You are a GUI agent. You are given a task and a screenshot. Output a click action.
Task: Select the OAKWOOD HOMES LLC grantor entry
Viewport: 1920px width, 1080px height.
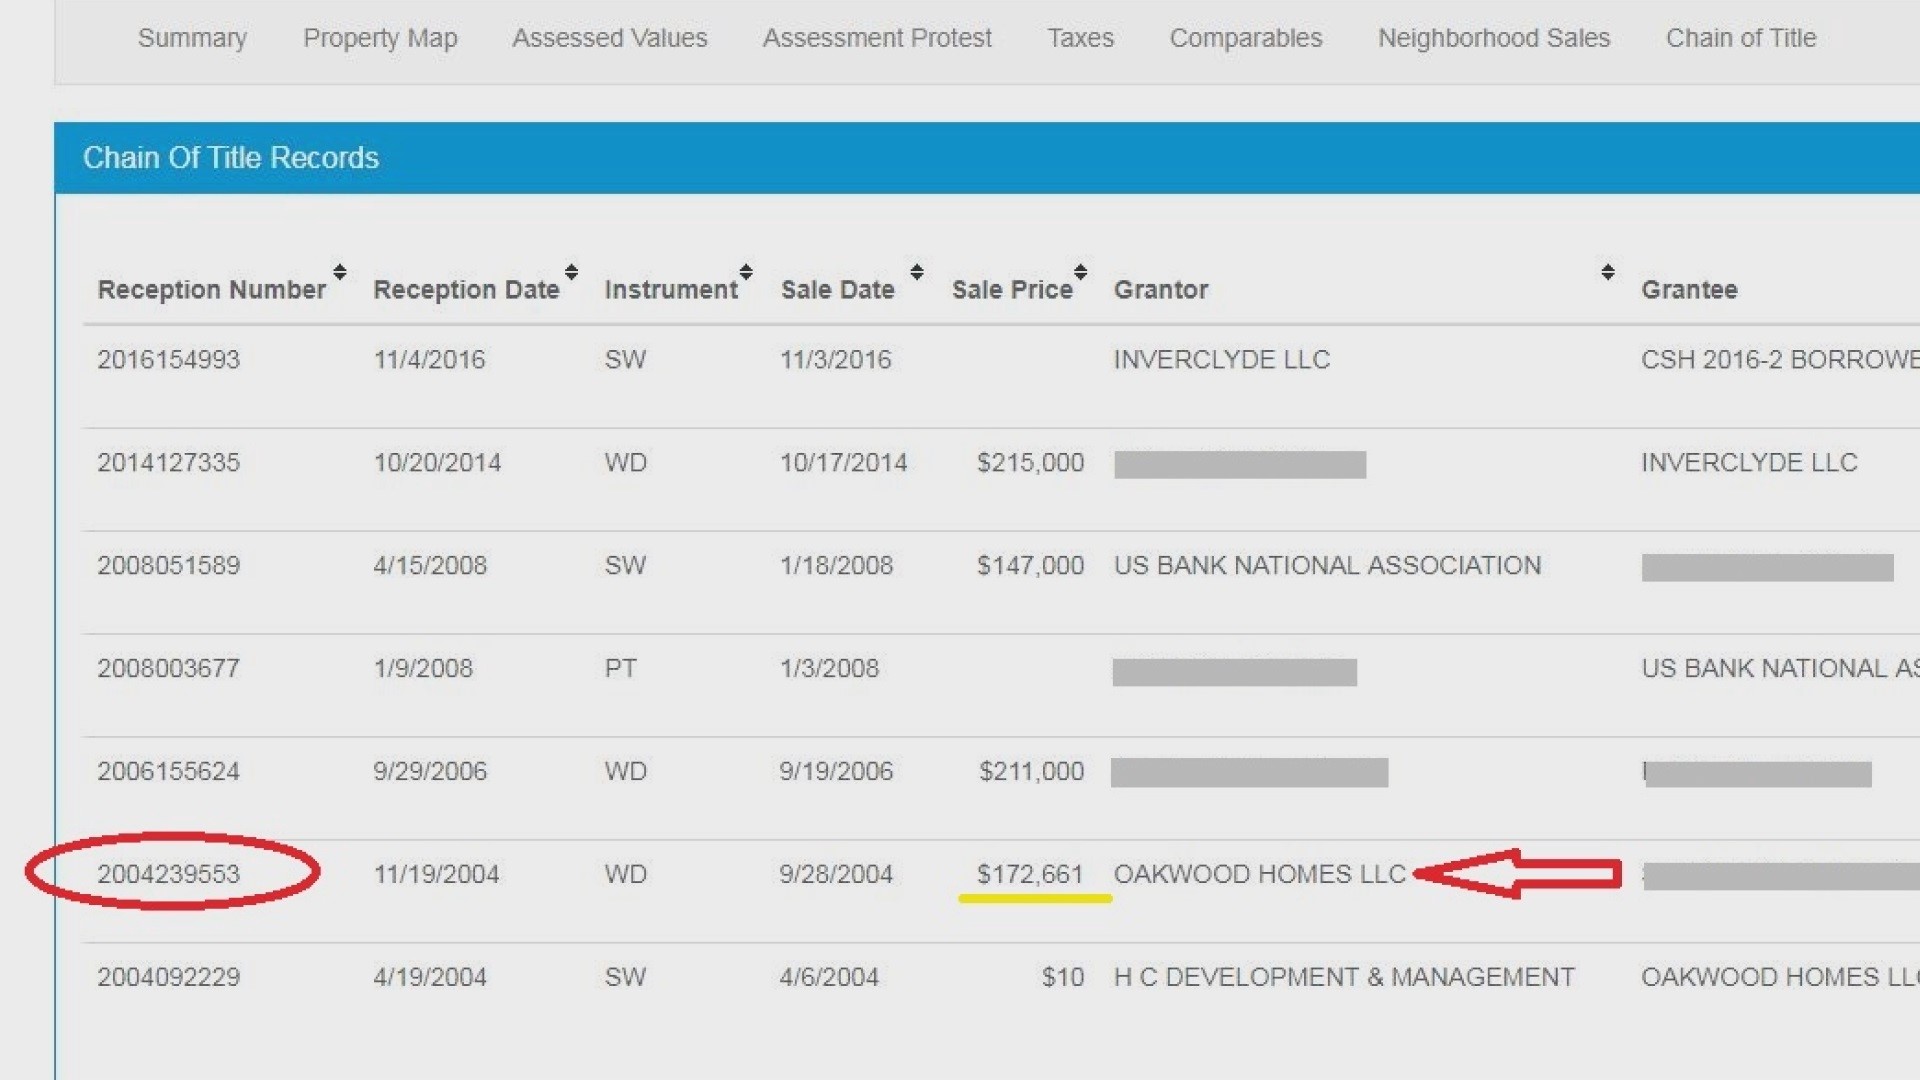click(1259, 874)
